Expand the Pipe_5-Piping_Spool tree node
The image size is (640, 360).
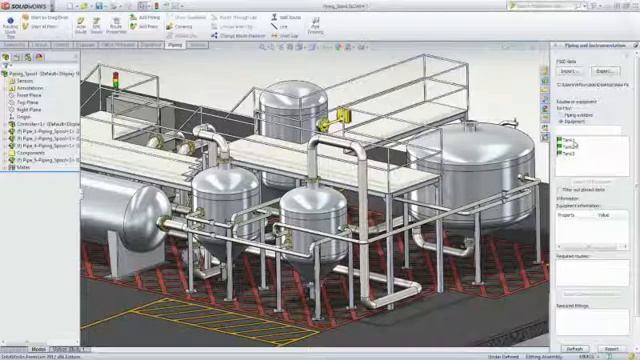pyautogui.click(x=5, y=160)
